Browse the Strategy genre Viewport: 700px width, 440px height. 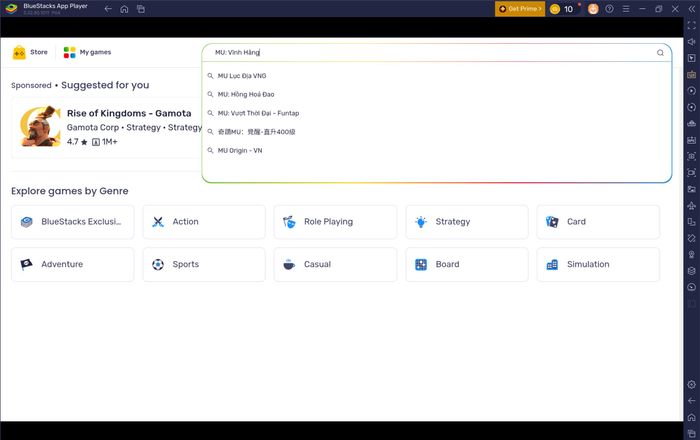[x=467, y=222]
